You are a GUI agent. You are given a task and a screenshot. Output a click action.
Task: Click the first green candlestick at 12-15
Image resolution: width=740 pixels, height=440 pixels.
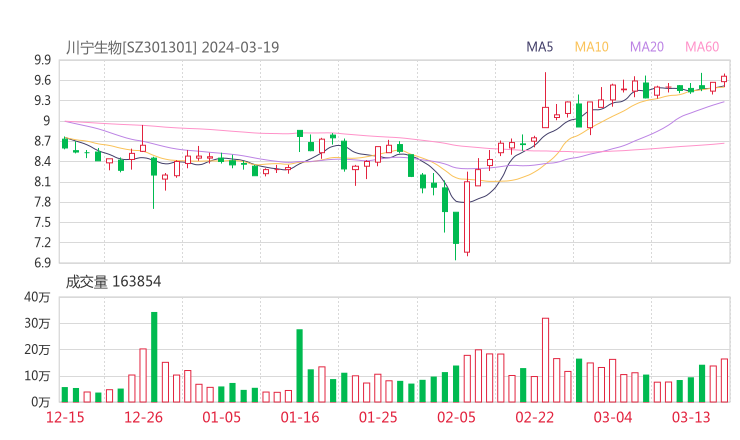tap(65, 143)
